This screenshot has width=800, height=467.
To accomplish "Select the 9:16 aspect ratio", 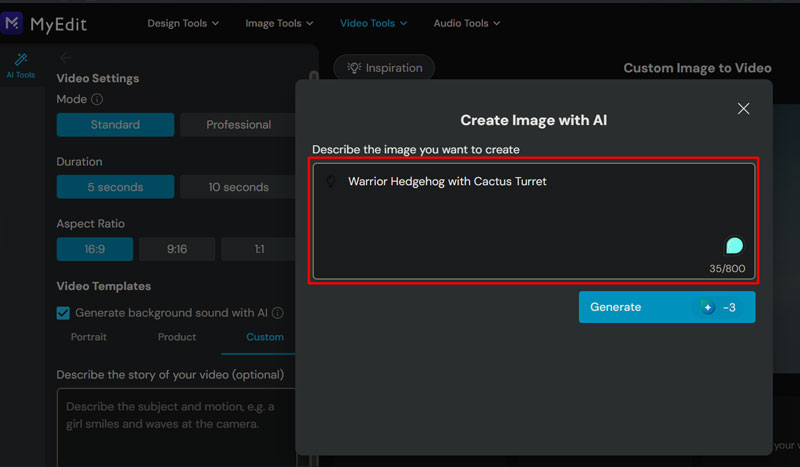I will click(177, 249).
